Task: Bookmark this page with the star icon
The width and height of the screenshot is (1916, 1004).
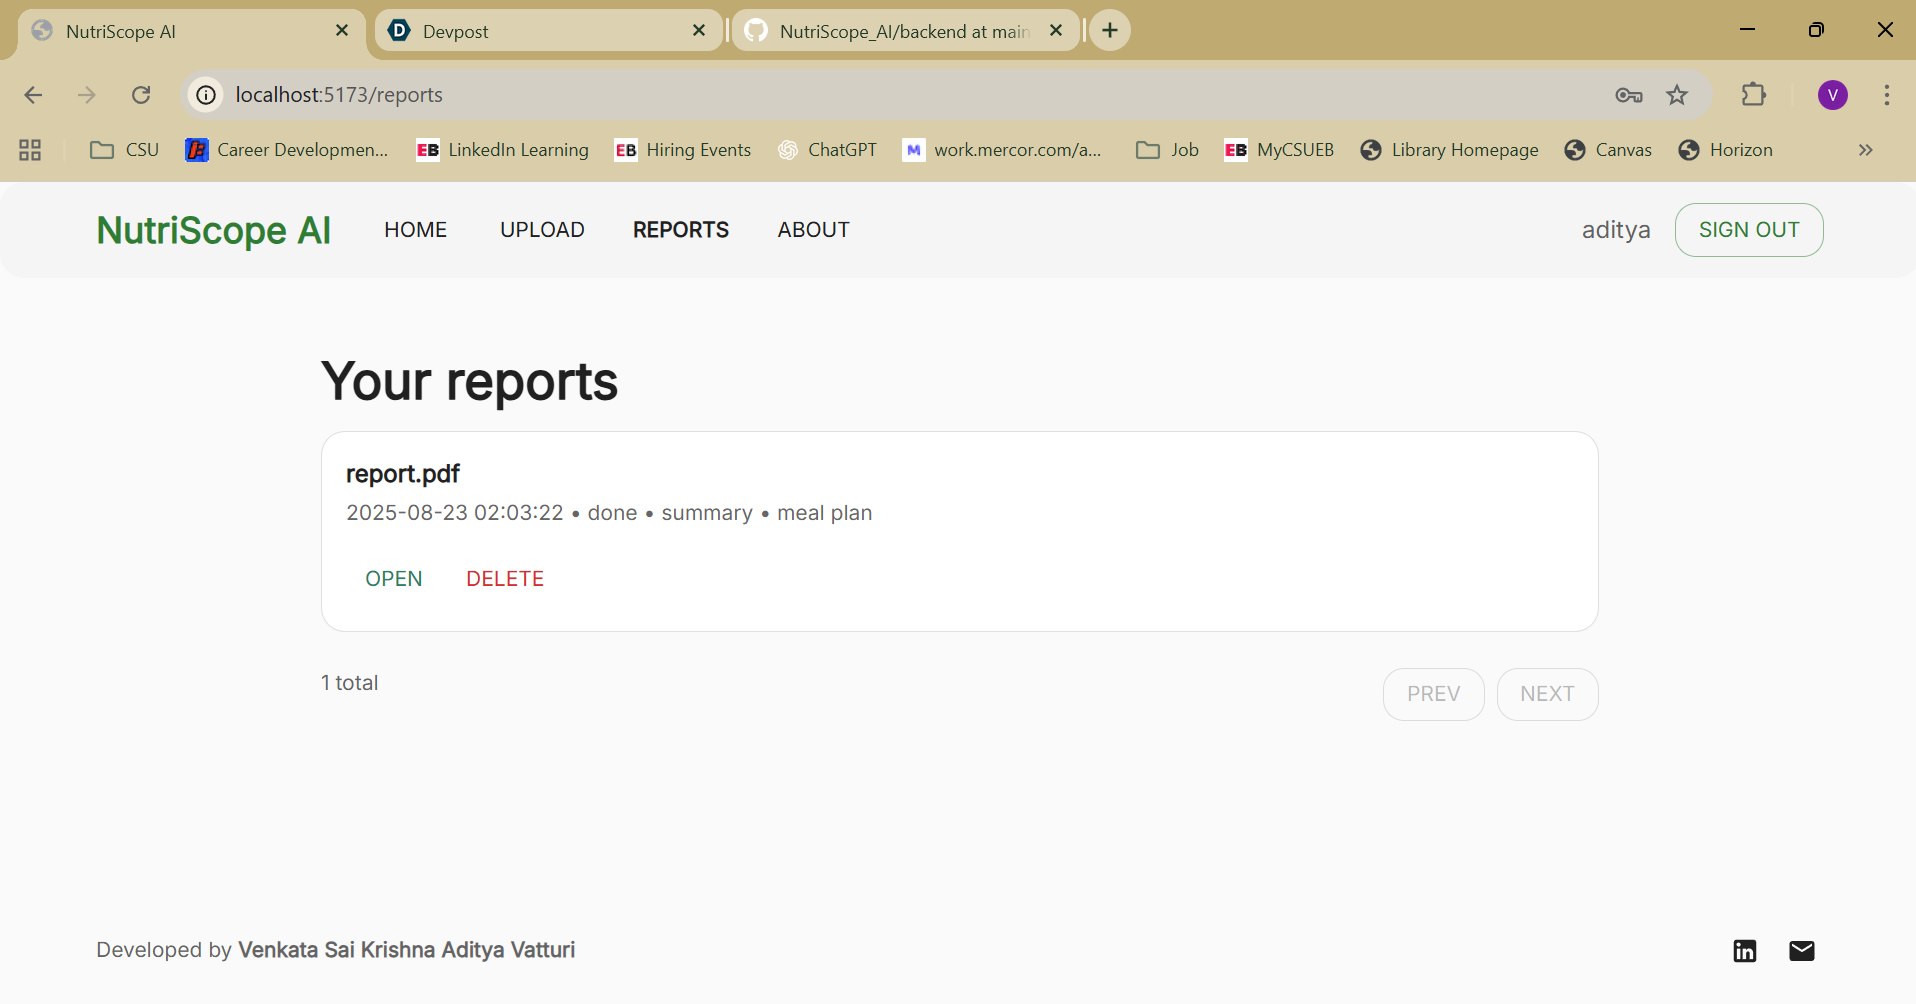Action: coord(1677,95)
